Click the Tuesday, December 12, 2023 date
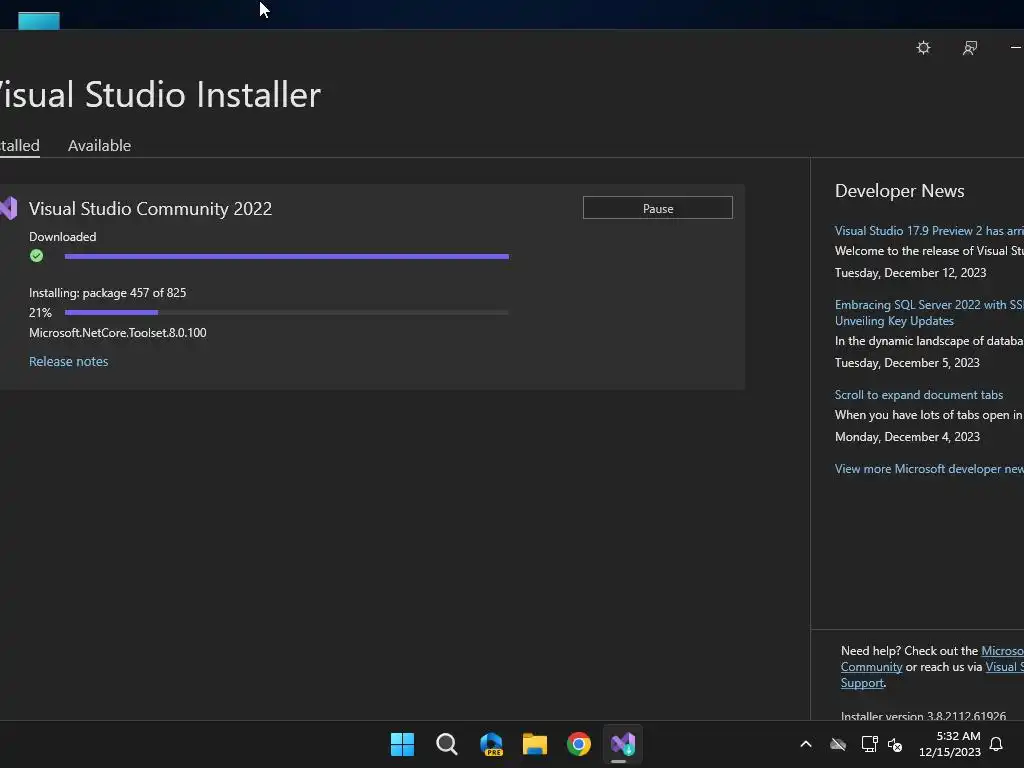Screen dimensions: 1024x768 click(x=910, y=272)
